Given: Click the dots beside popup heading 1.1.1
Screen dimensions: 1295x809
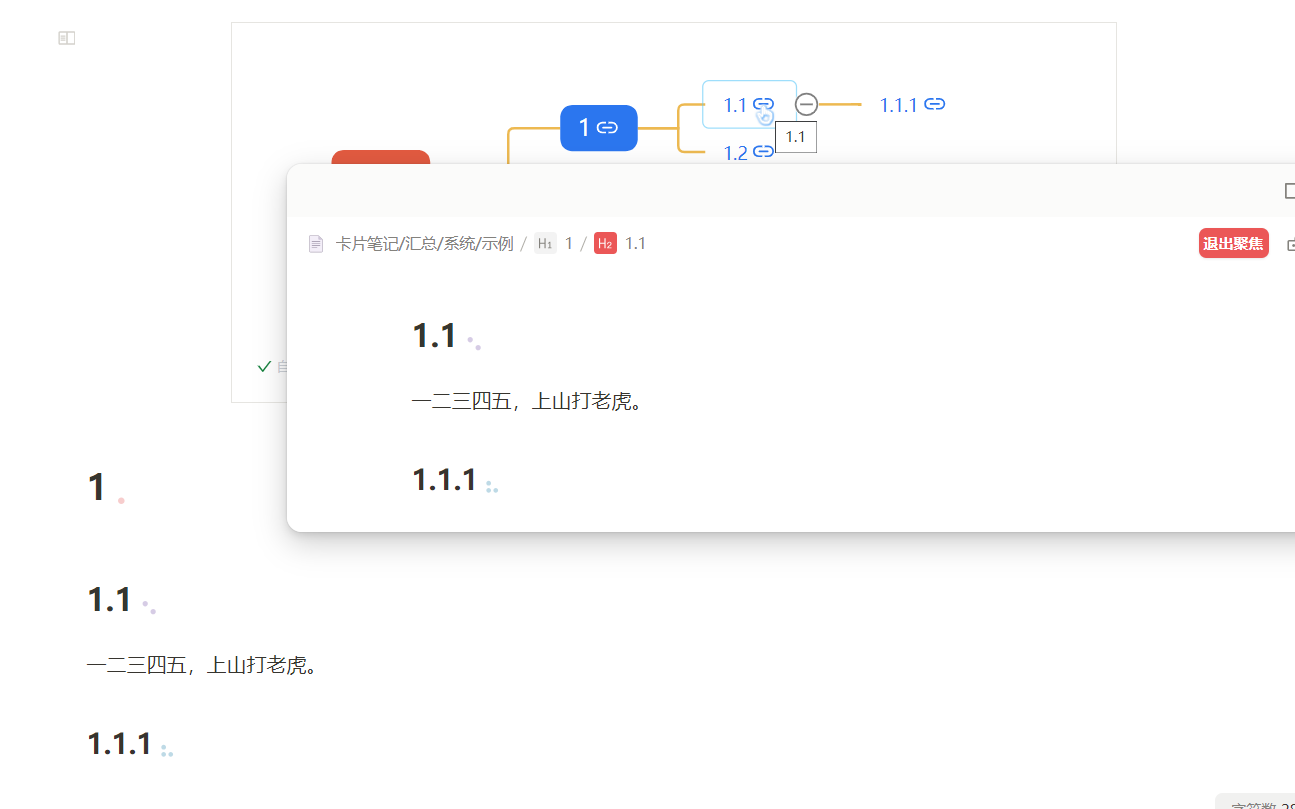Looking at the screenshot, I should point(491,487).
